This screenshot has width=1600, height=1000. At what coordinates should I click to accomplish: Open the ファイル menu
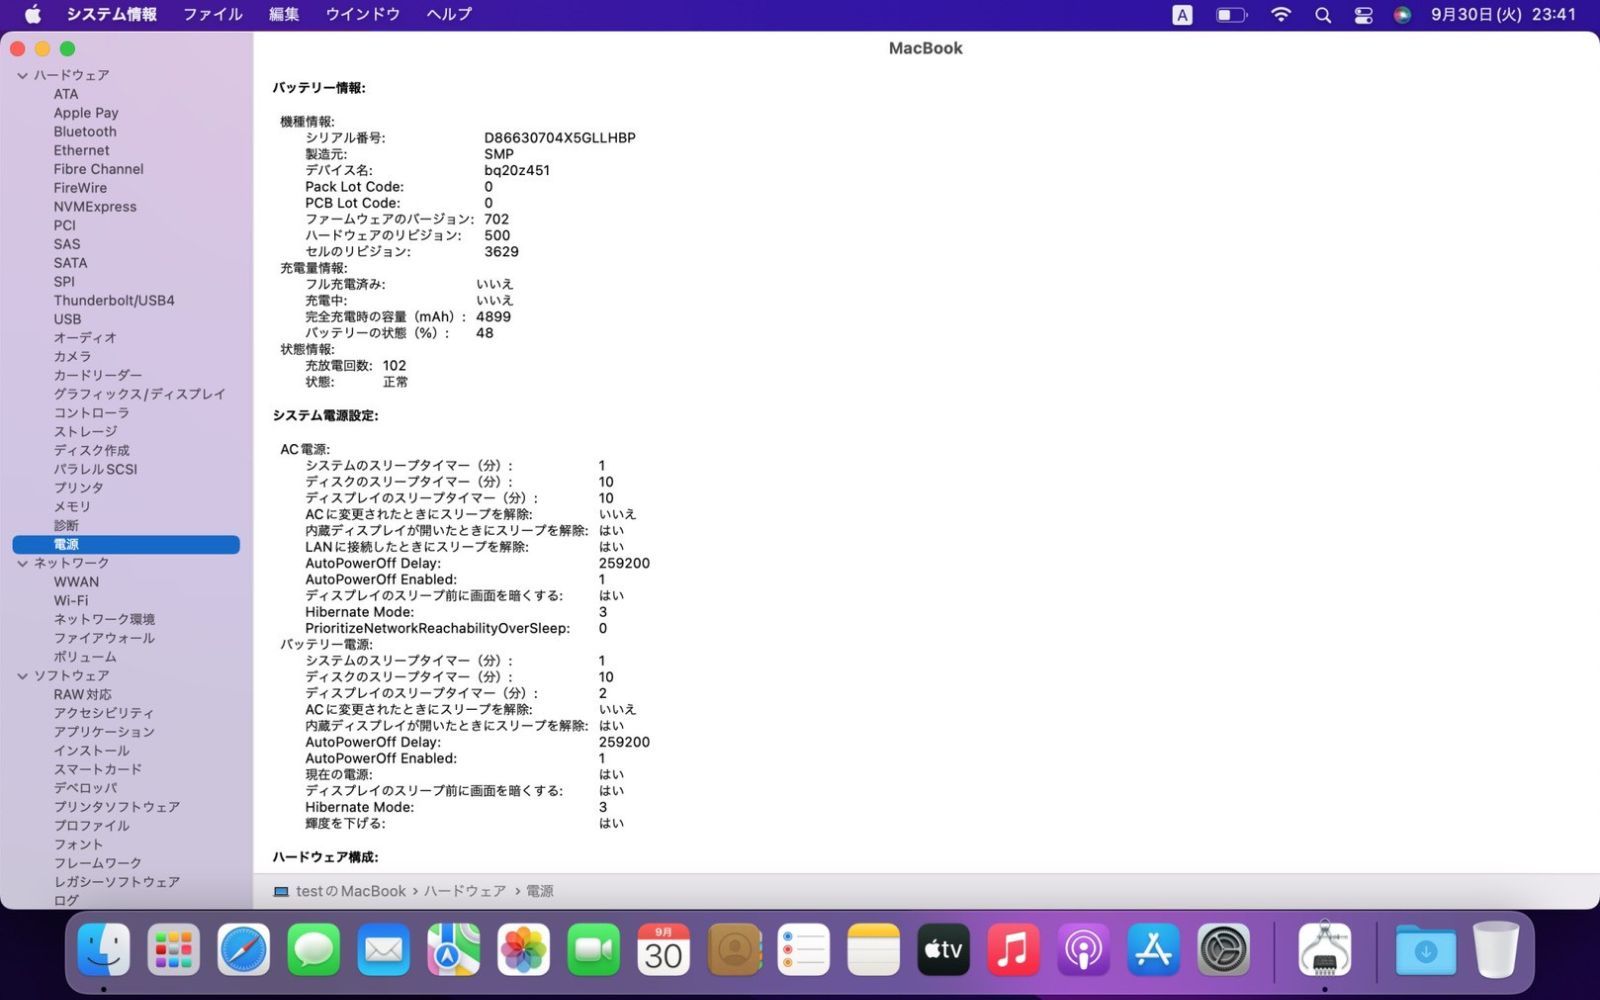pyautogui.click(x=212, y=15)
